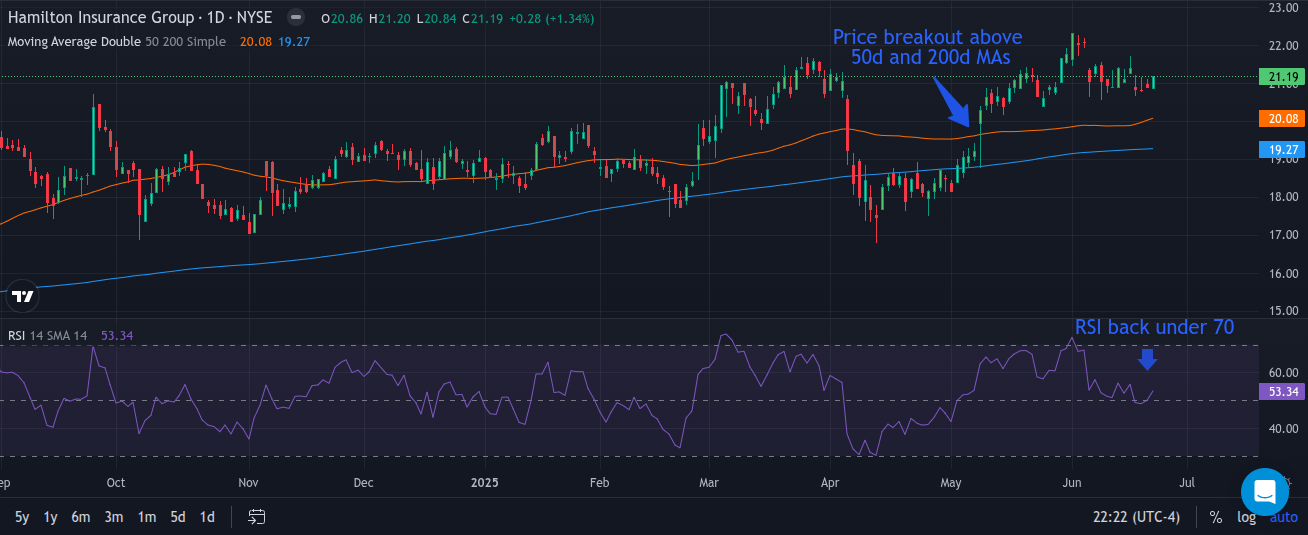Toggle logarithmic scale with log

(1246, 517)
